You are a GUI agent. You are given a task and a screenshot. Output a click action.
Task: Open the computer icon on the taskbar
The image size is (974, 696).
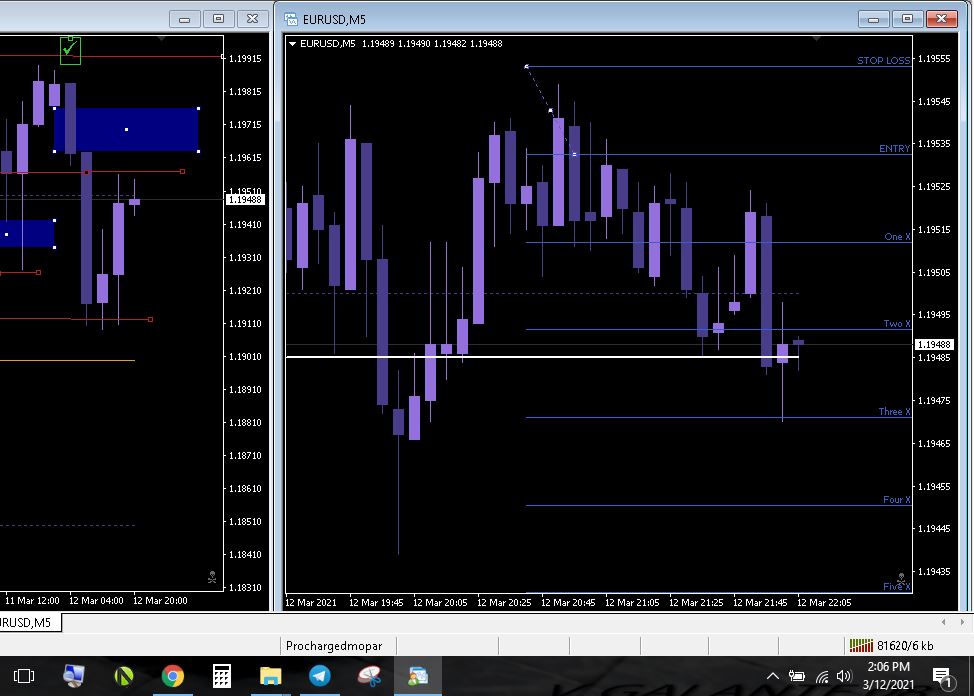click(73, 676)
